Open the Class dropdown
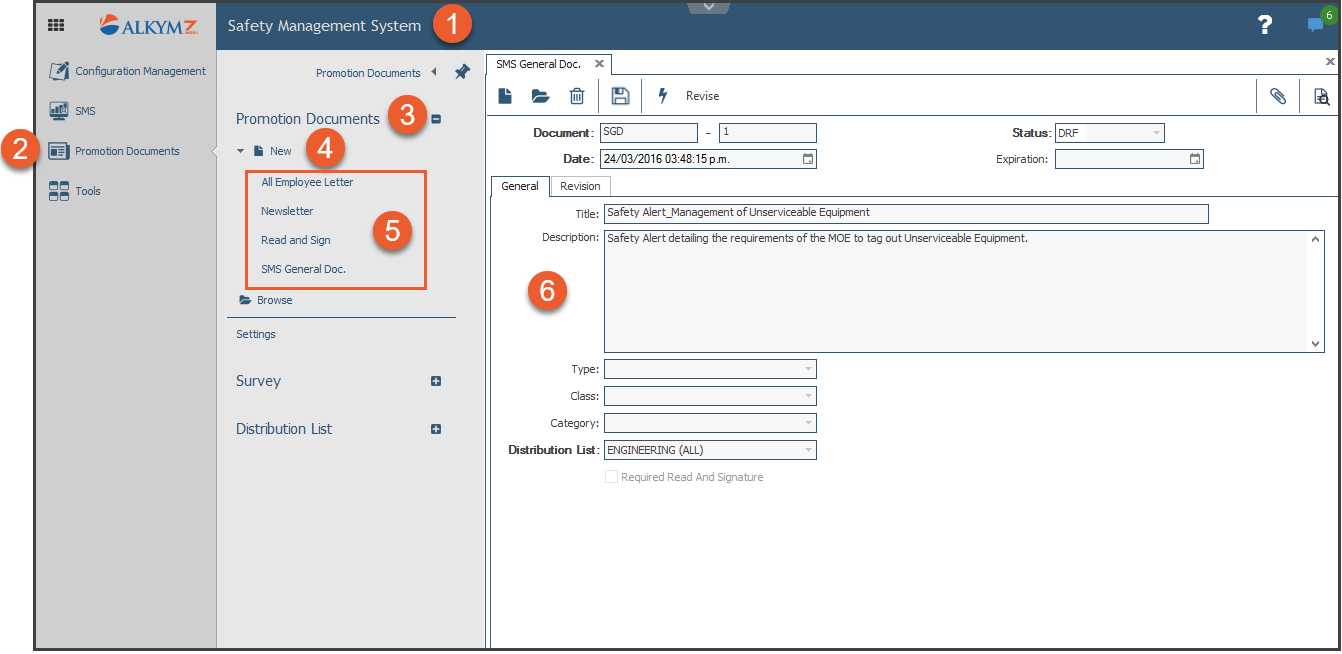 pyautogui.click(x=808, y=396)
